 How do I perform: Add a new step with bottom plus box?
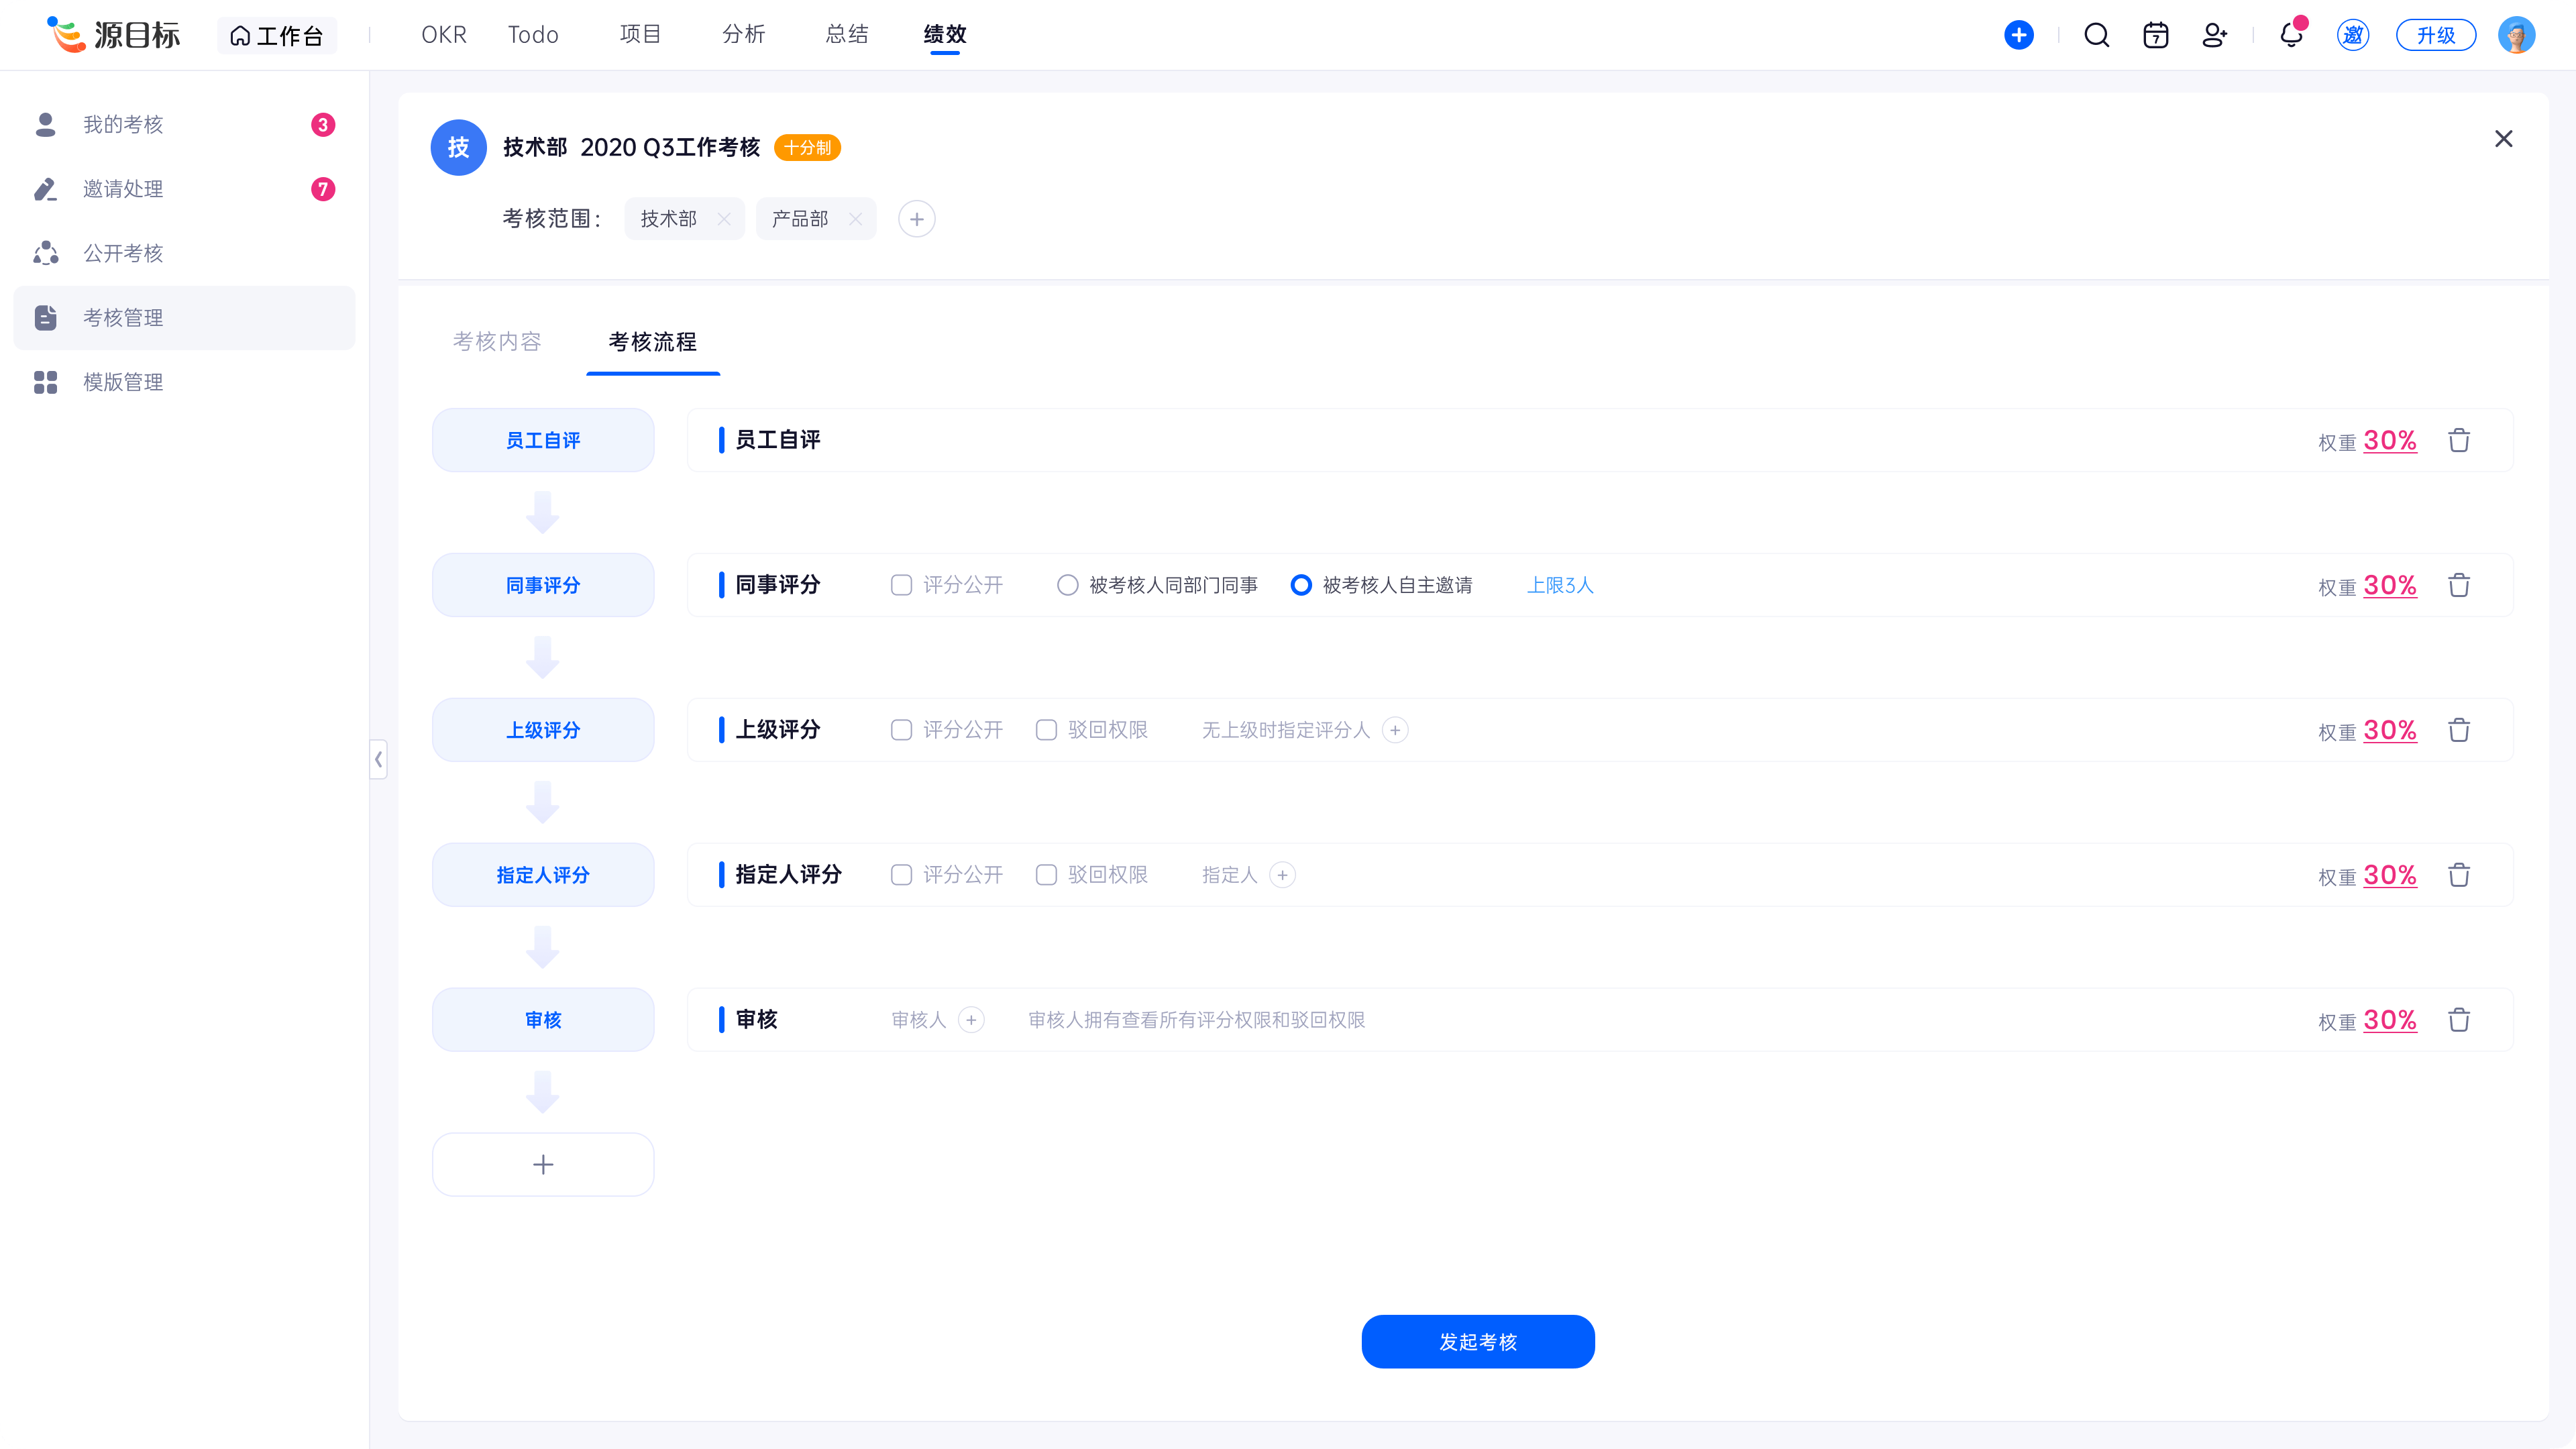click(543, 1165)
